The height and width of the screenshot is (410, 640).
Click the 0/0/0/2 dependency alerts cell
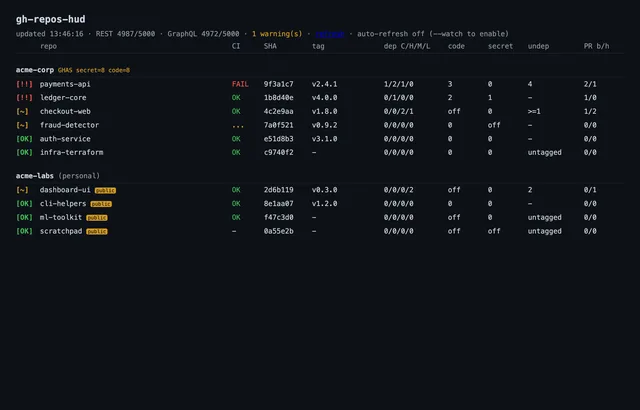click(x=398, y=190)
